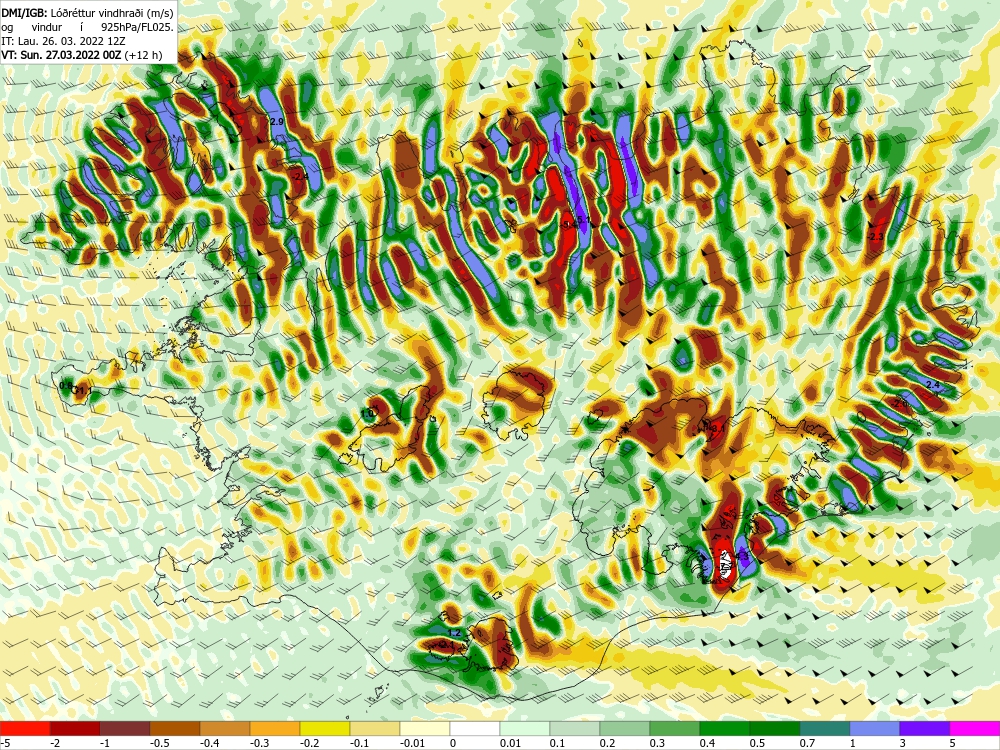The height and width of the screenshot is (750, 1000).
Task: Click the soft green legend swatch above 0.2
Action: (625, 728)
